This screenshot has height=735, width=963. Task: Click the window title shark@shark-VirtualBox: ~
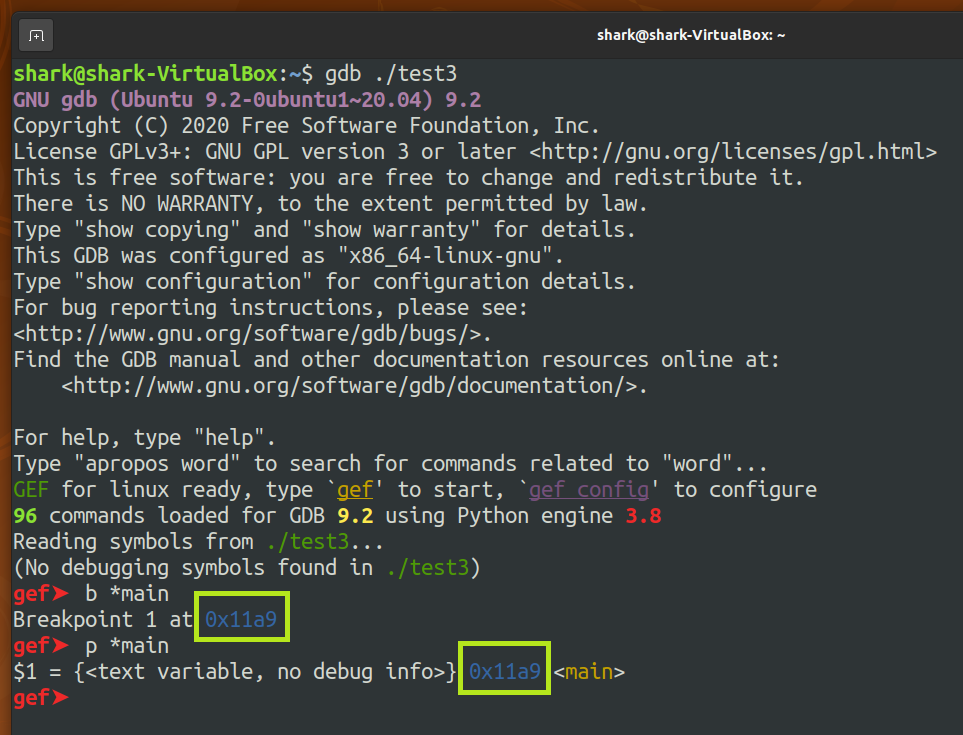coord(691,35)
